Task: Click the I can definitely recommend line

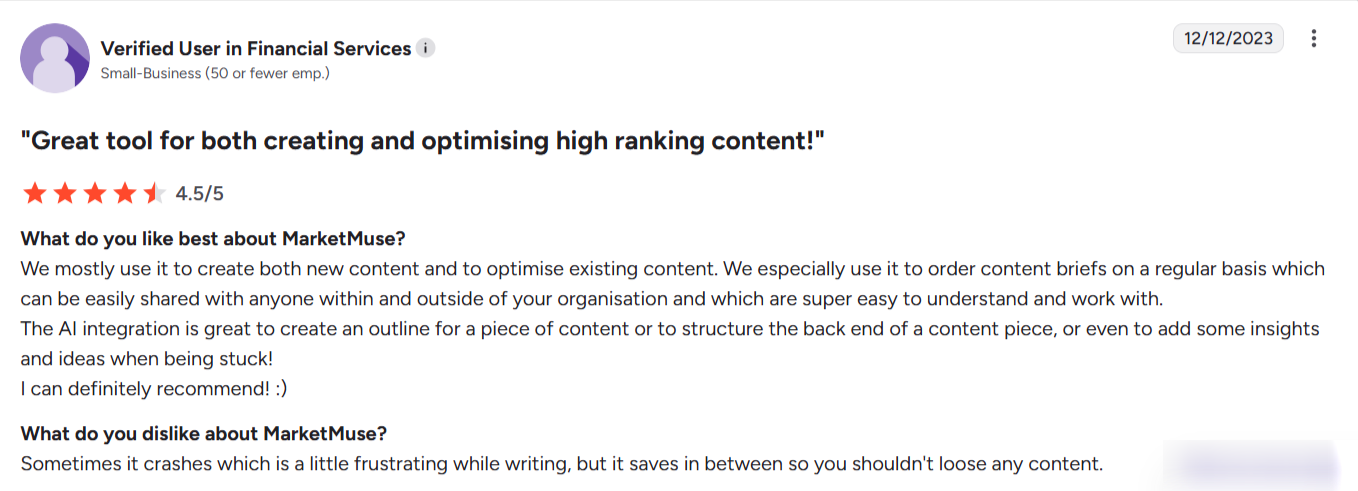Action: [x=154, y=388]
